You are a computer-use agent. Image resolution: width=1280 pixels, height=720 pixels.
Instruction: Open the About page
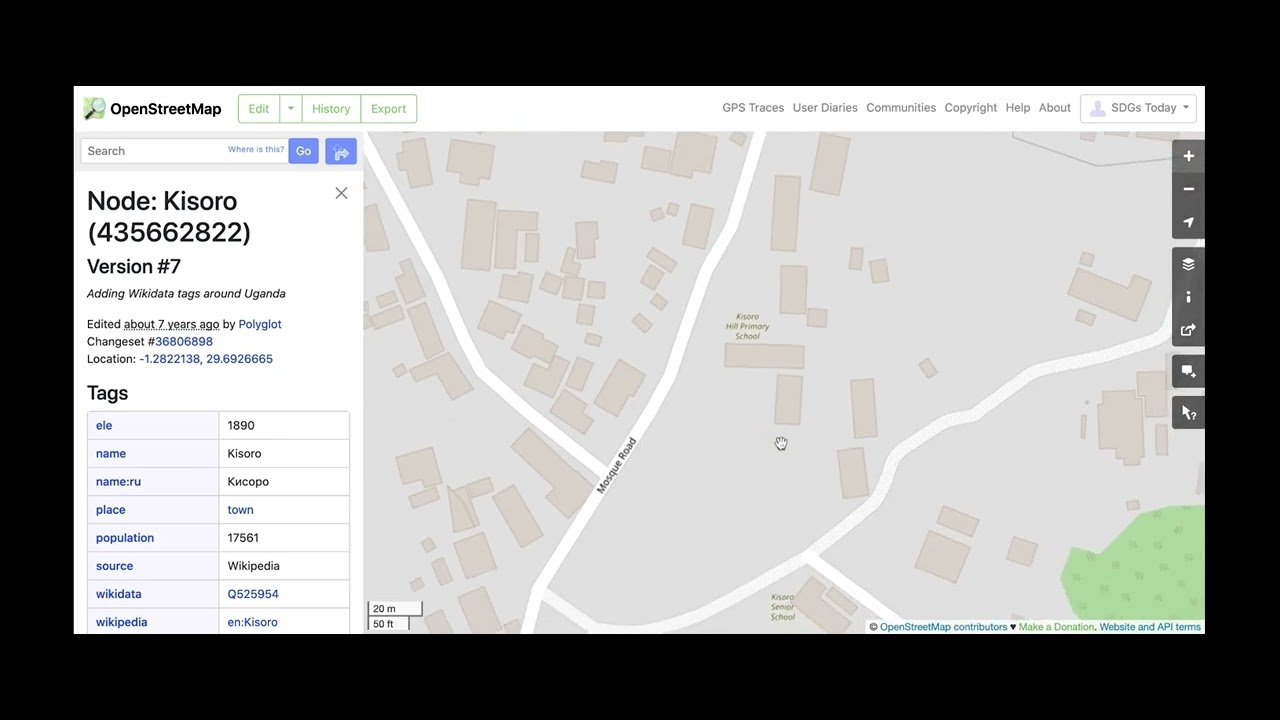(1055, 108)
